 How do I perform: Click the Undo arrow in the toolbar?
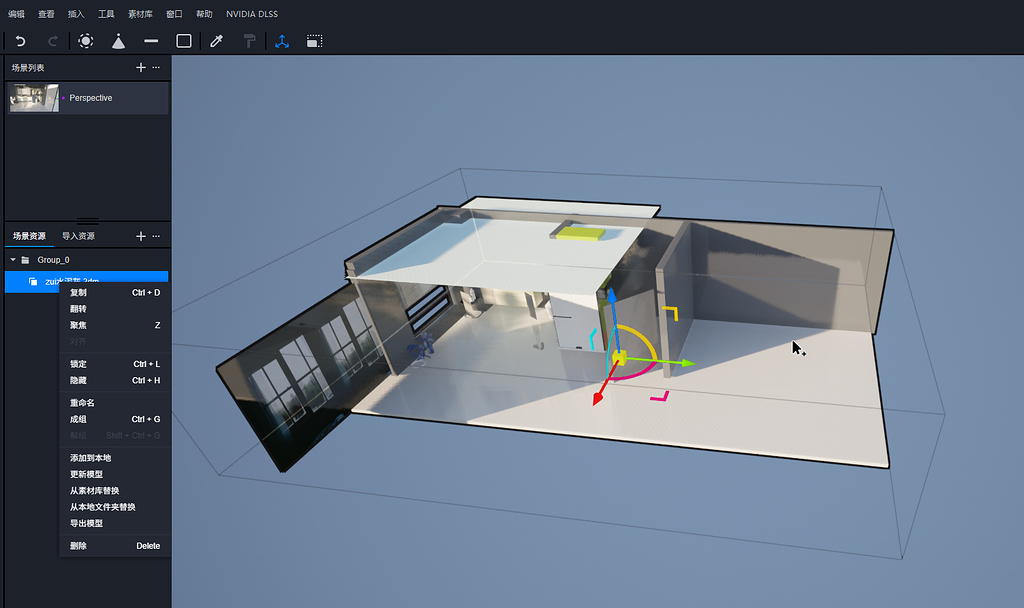click(20, 41)
